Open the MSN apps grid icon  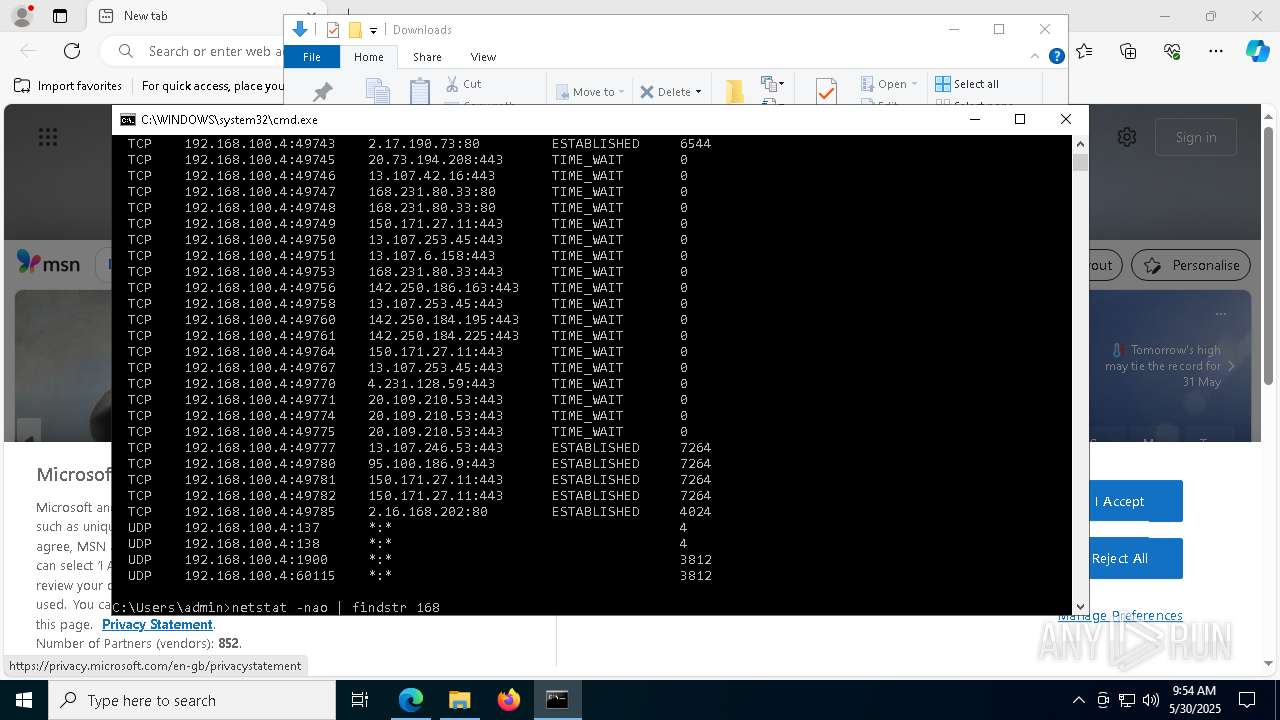pyautogui.click(x=47, y=137)
